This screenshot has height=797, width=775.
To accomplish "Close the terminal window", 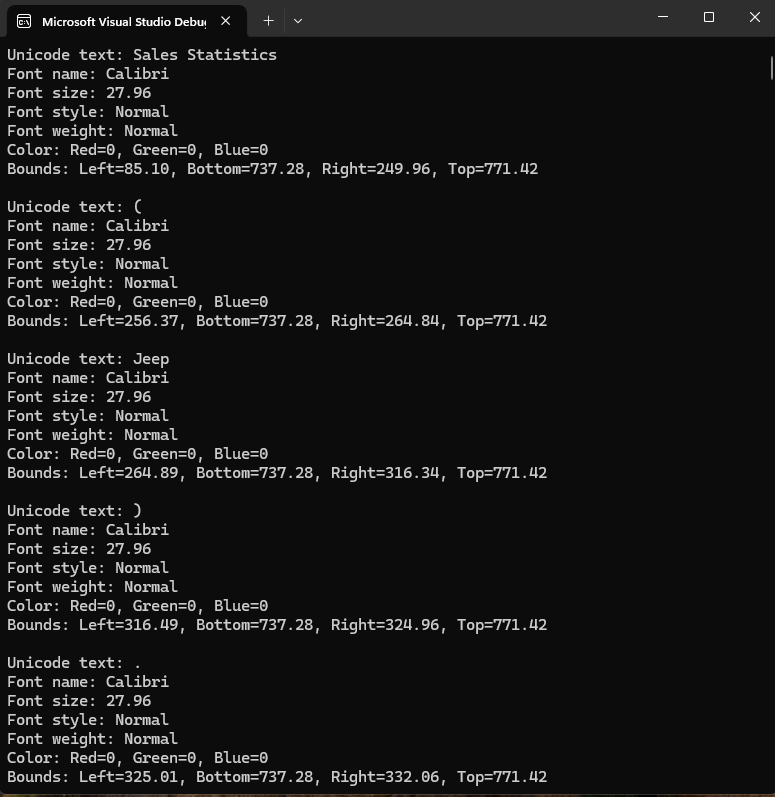I will pos(755,17).
